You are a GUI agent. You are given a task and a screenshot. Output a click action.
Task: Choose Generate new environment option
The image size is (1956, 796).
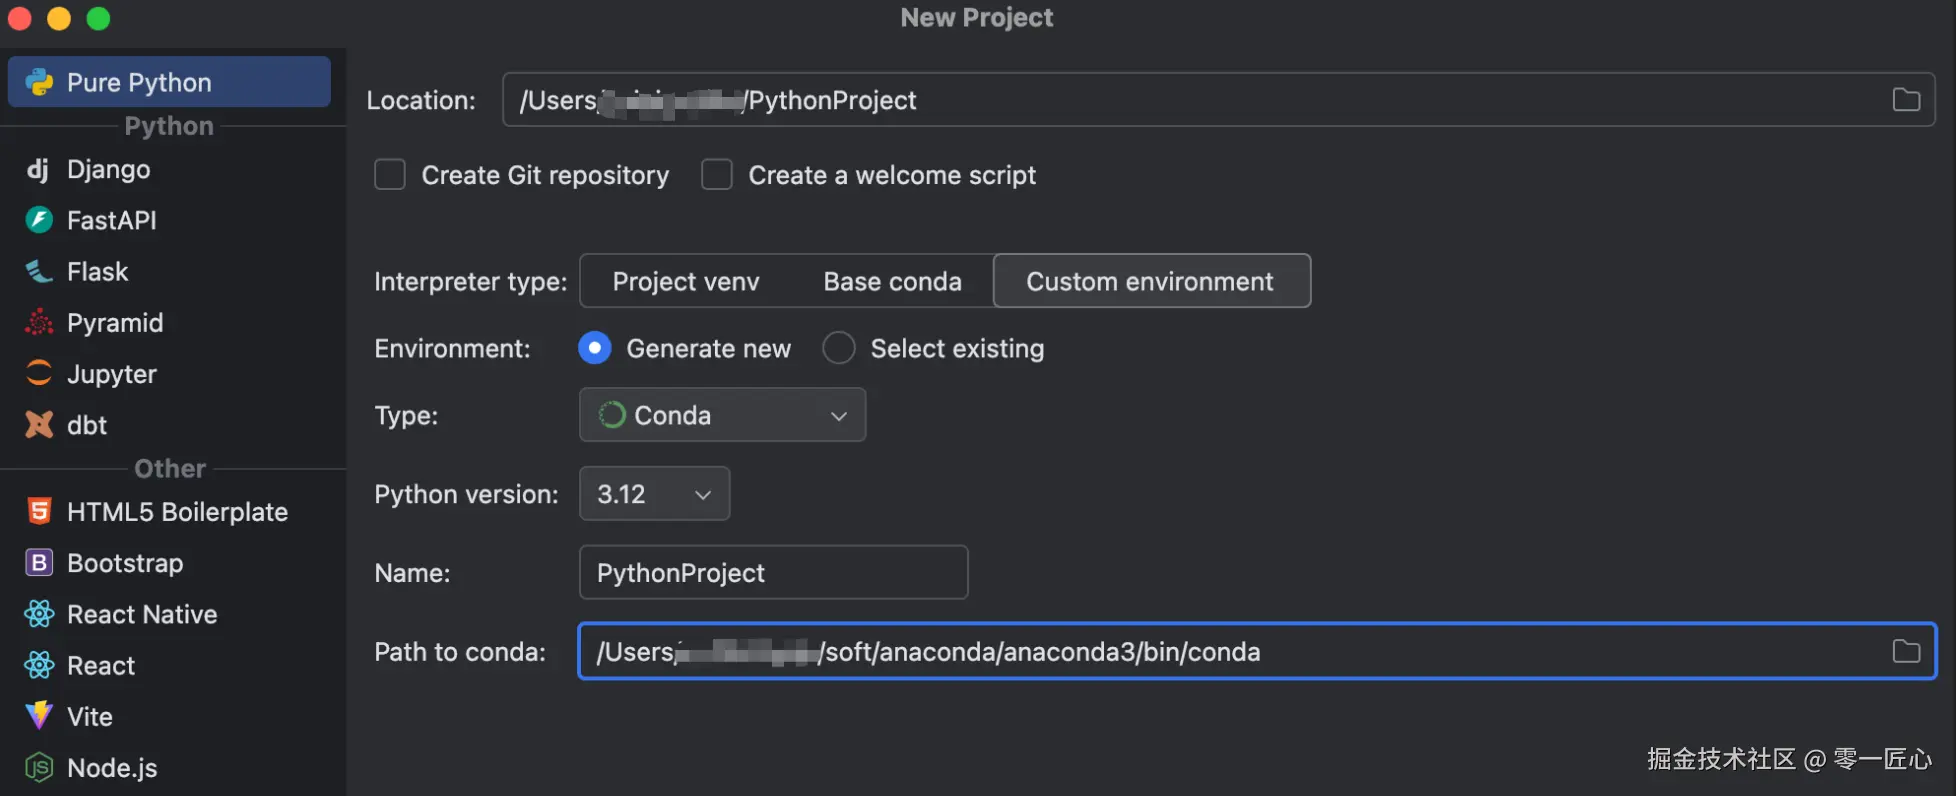pos(595,348)
